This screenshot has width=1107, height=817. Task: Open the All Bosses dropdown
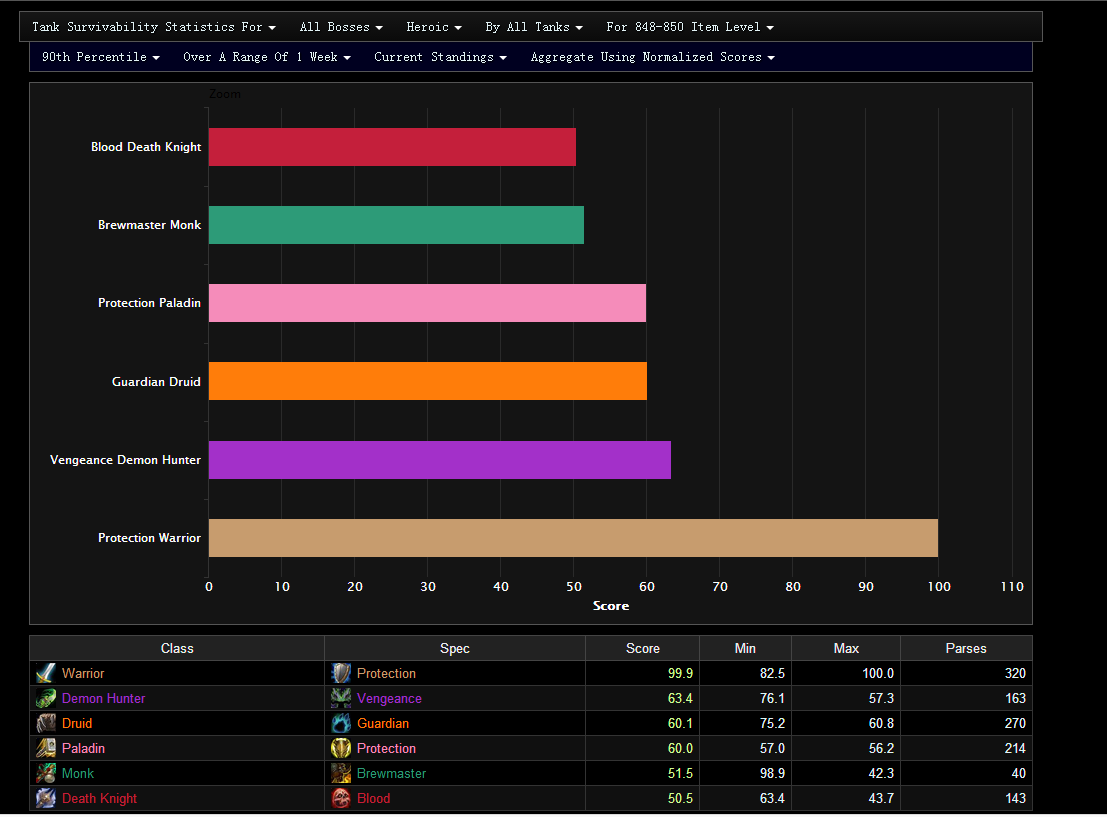341,27
